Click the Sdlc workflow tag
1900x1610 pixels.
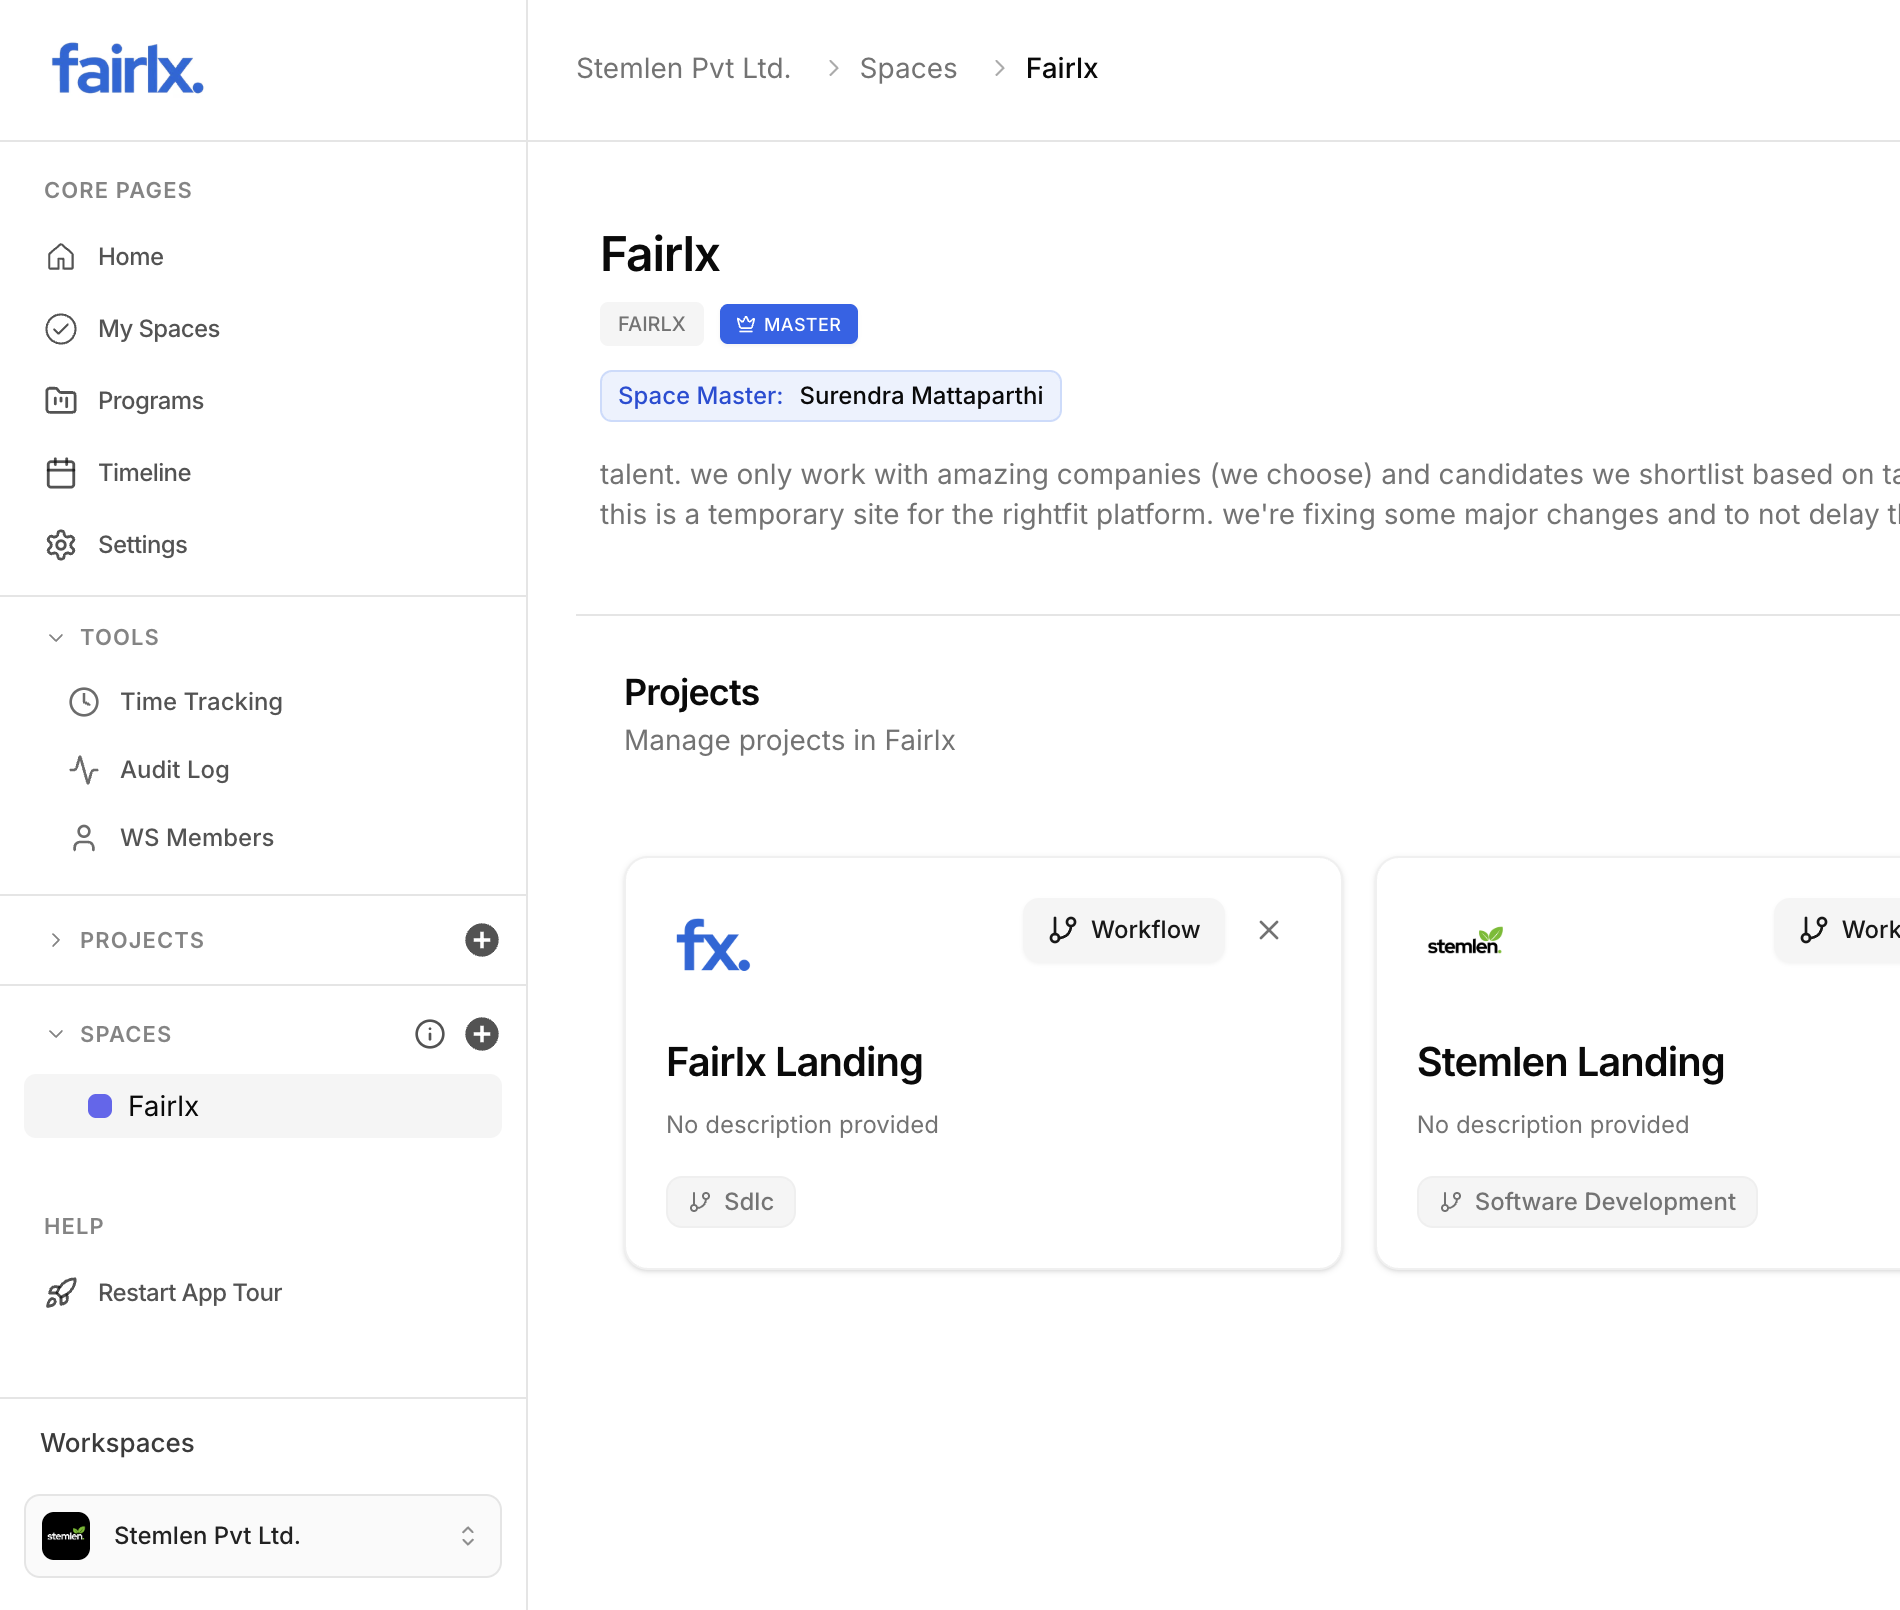(731, 1202)
